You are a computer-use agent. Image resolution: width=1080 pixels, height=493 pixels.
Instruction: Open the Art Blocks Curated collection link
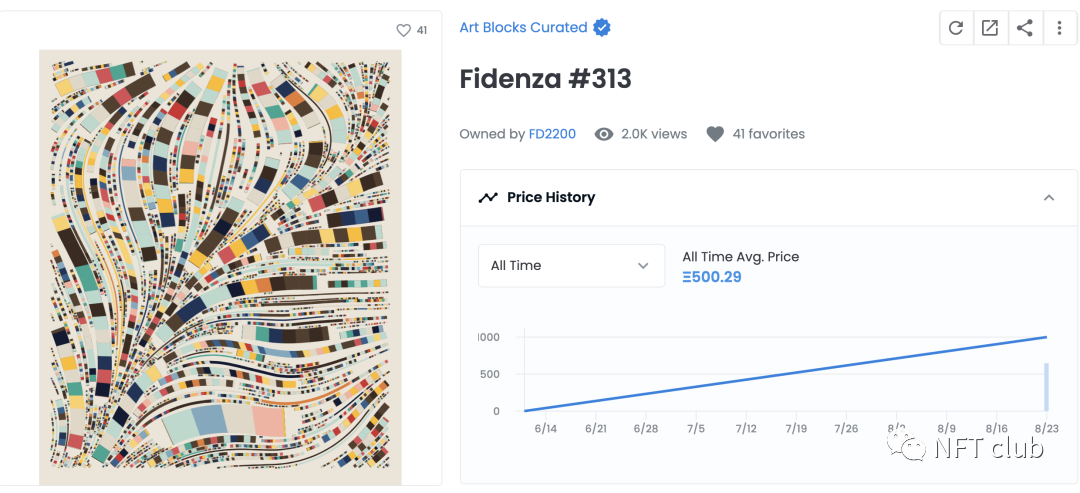click(x=523, y=28)
